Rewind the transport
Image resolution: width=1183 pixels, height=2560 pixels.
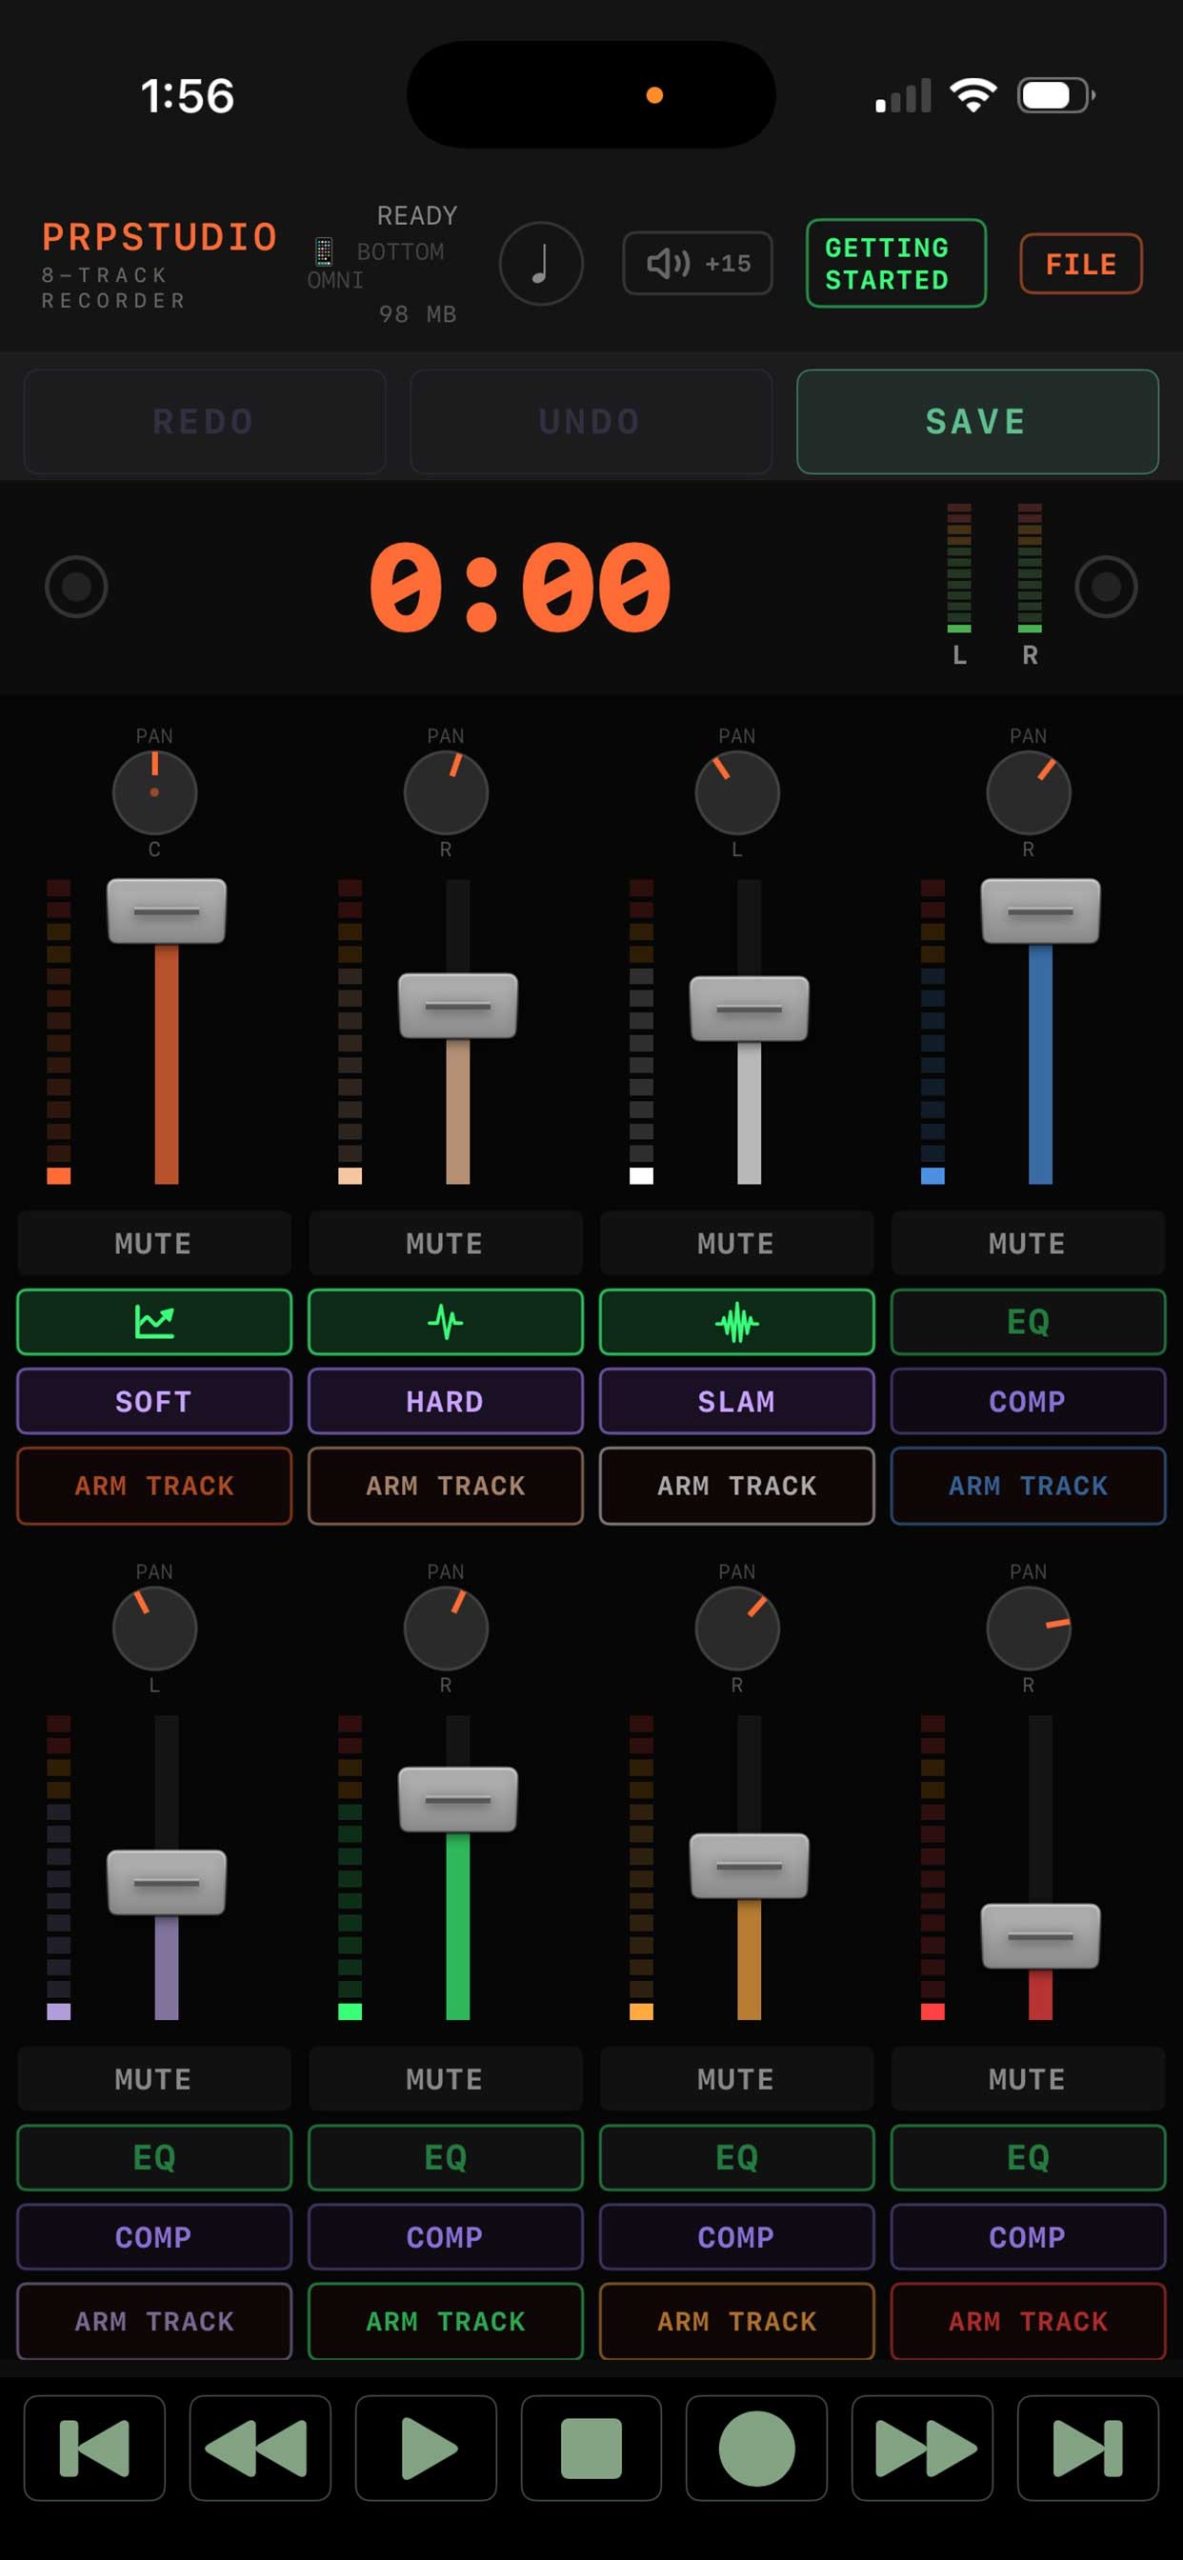(260, 2448)
